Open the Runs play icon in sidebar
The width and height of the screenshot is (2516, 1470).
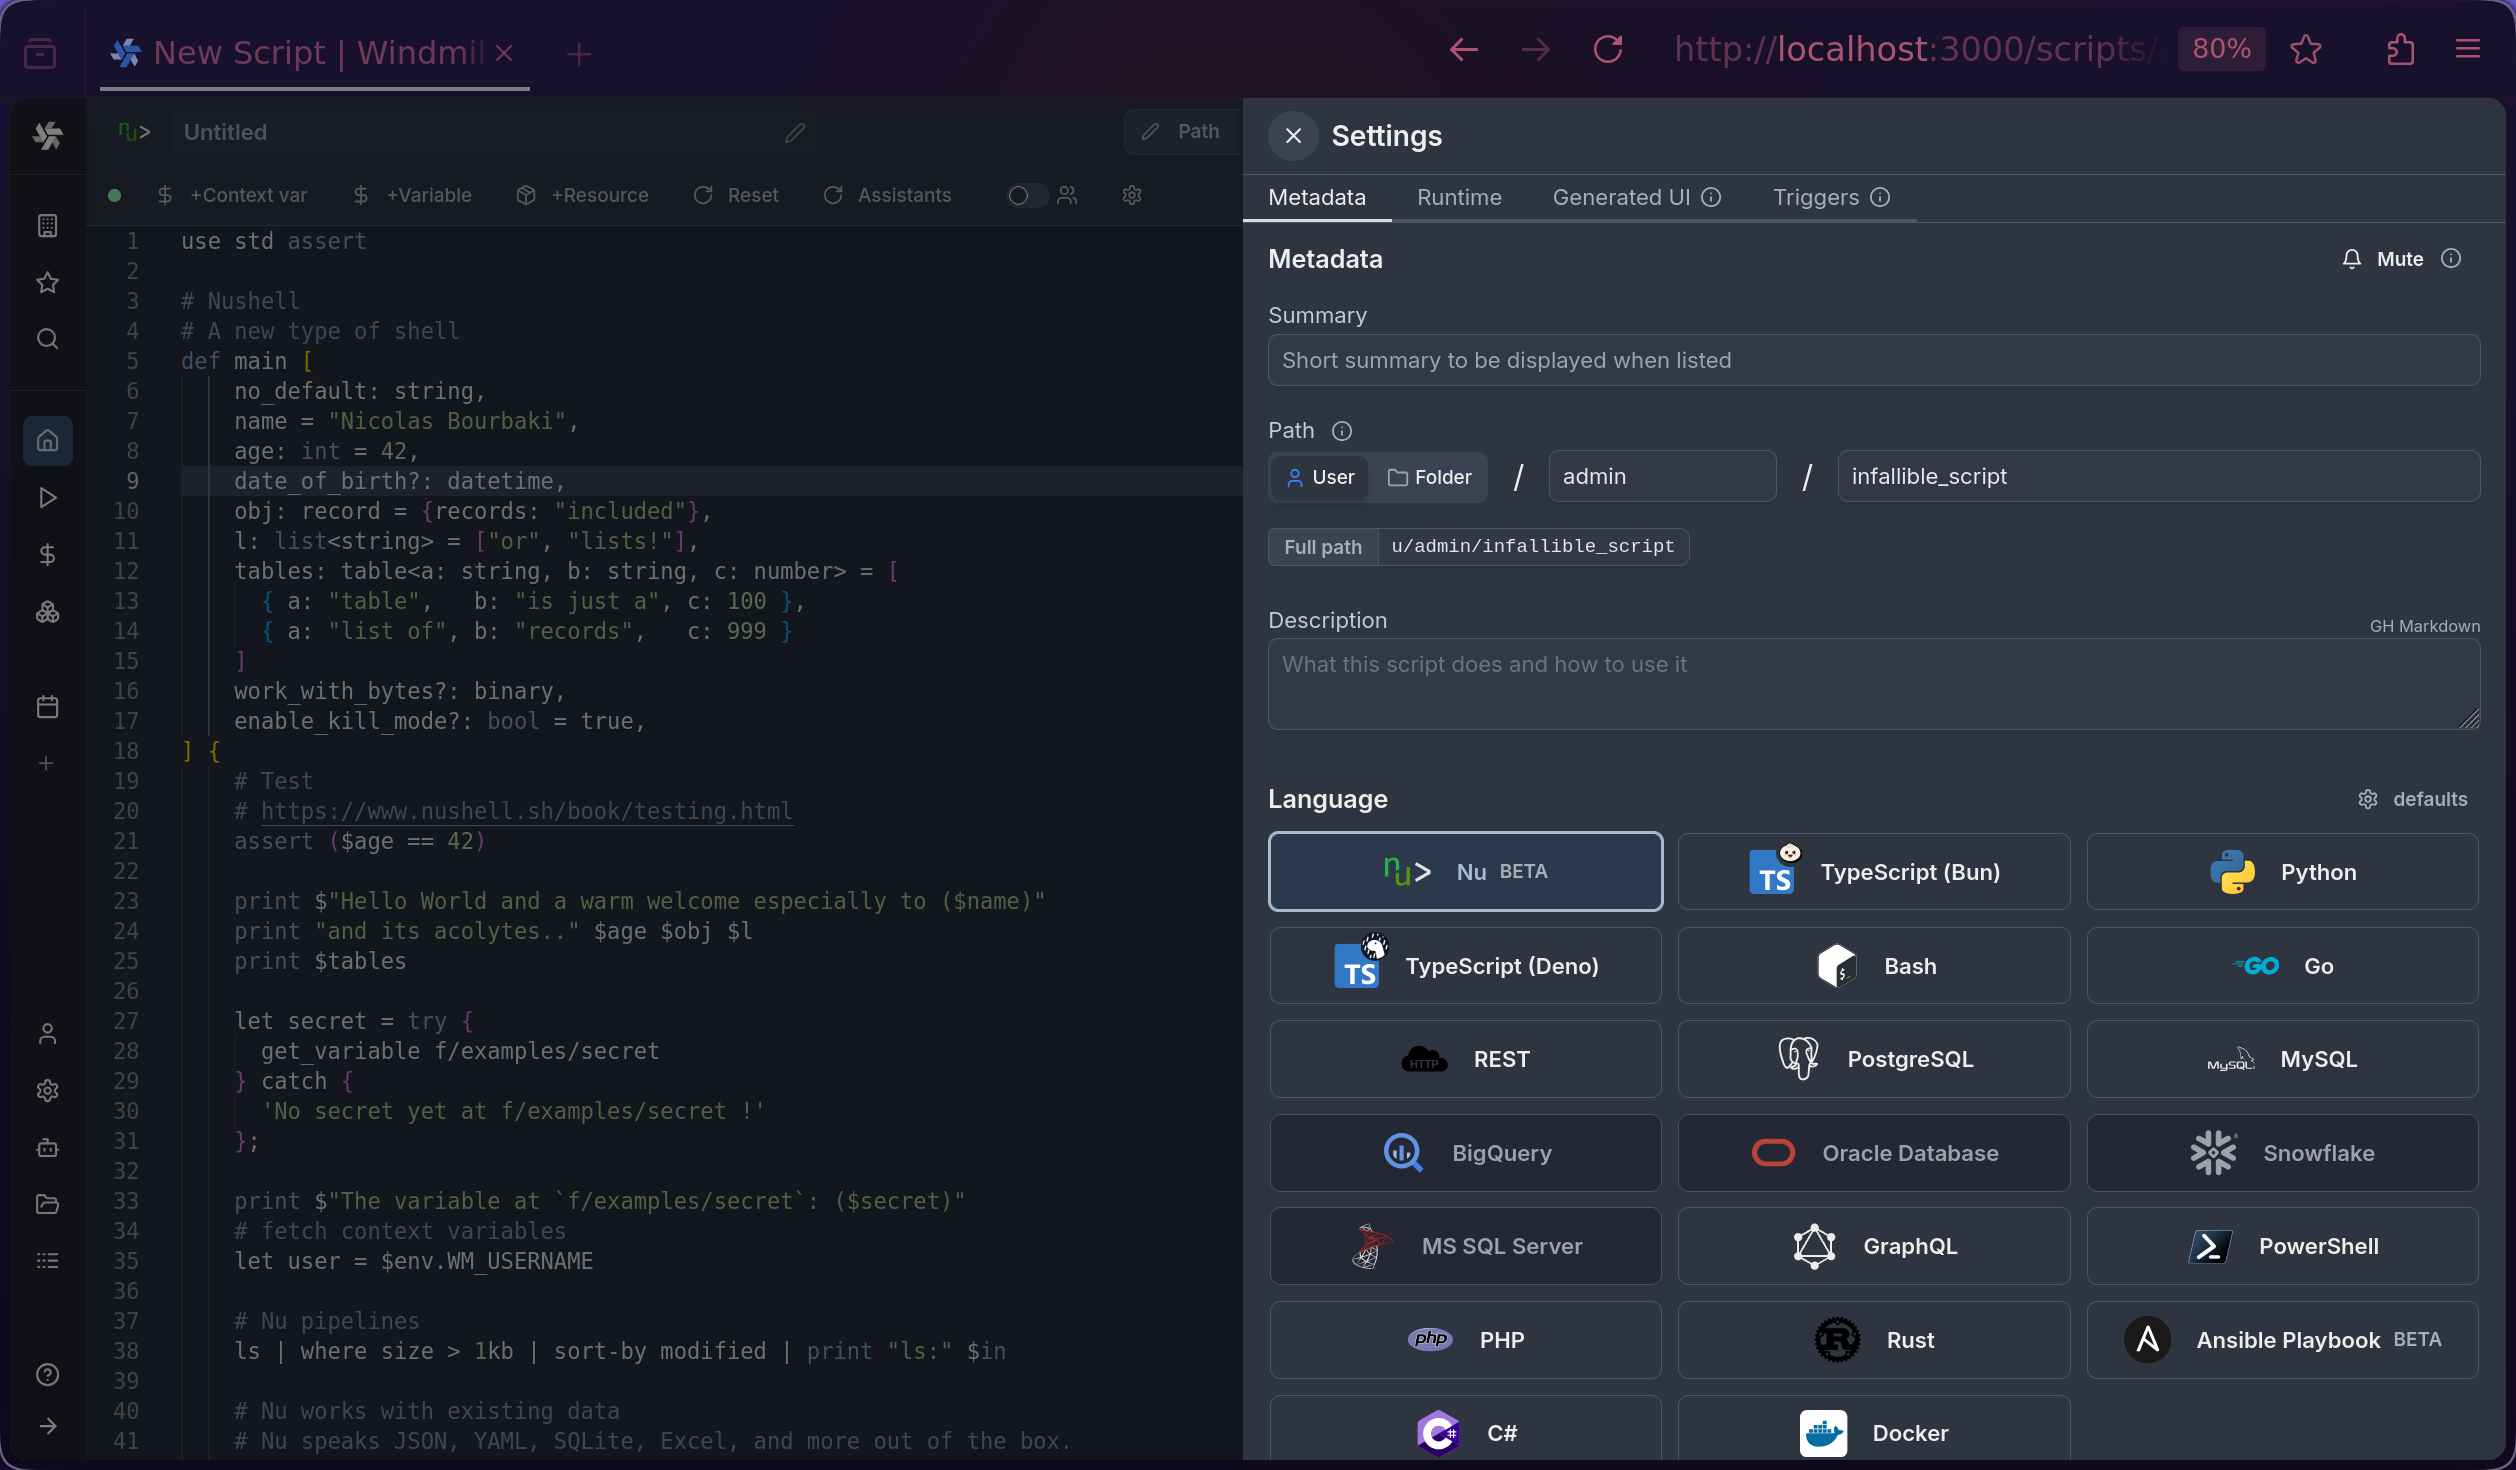coord(47,497)
